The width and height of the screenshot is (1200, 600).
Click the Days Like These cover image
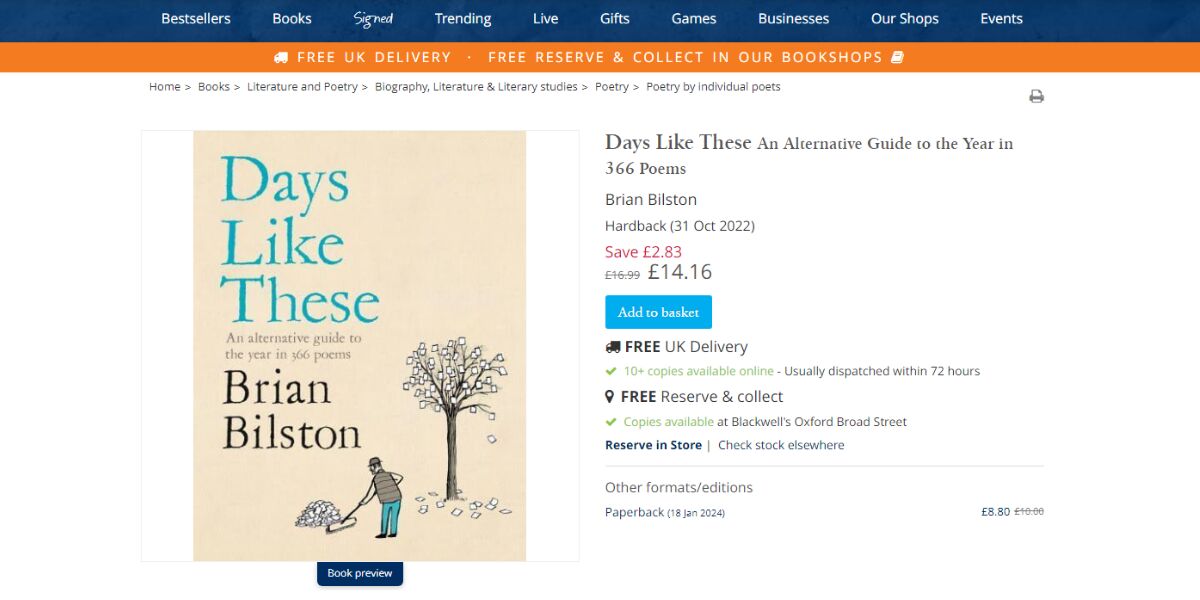pos(359,345)
